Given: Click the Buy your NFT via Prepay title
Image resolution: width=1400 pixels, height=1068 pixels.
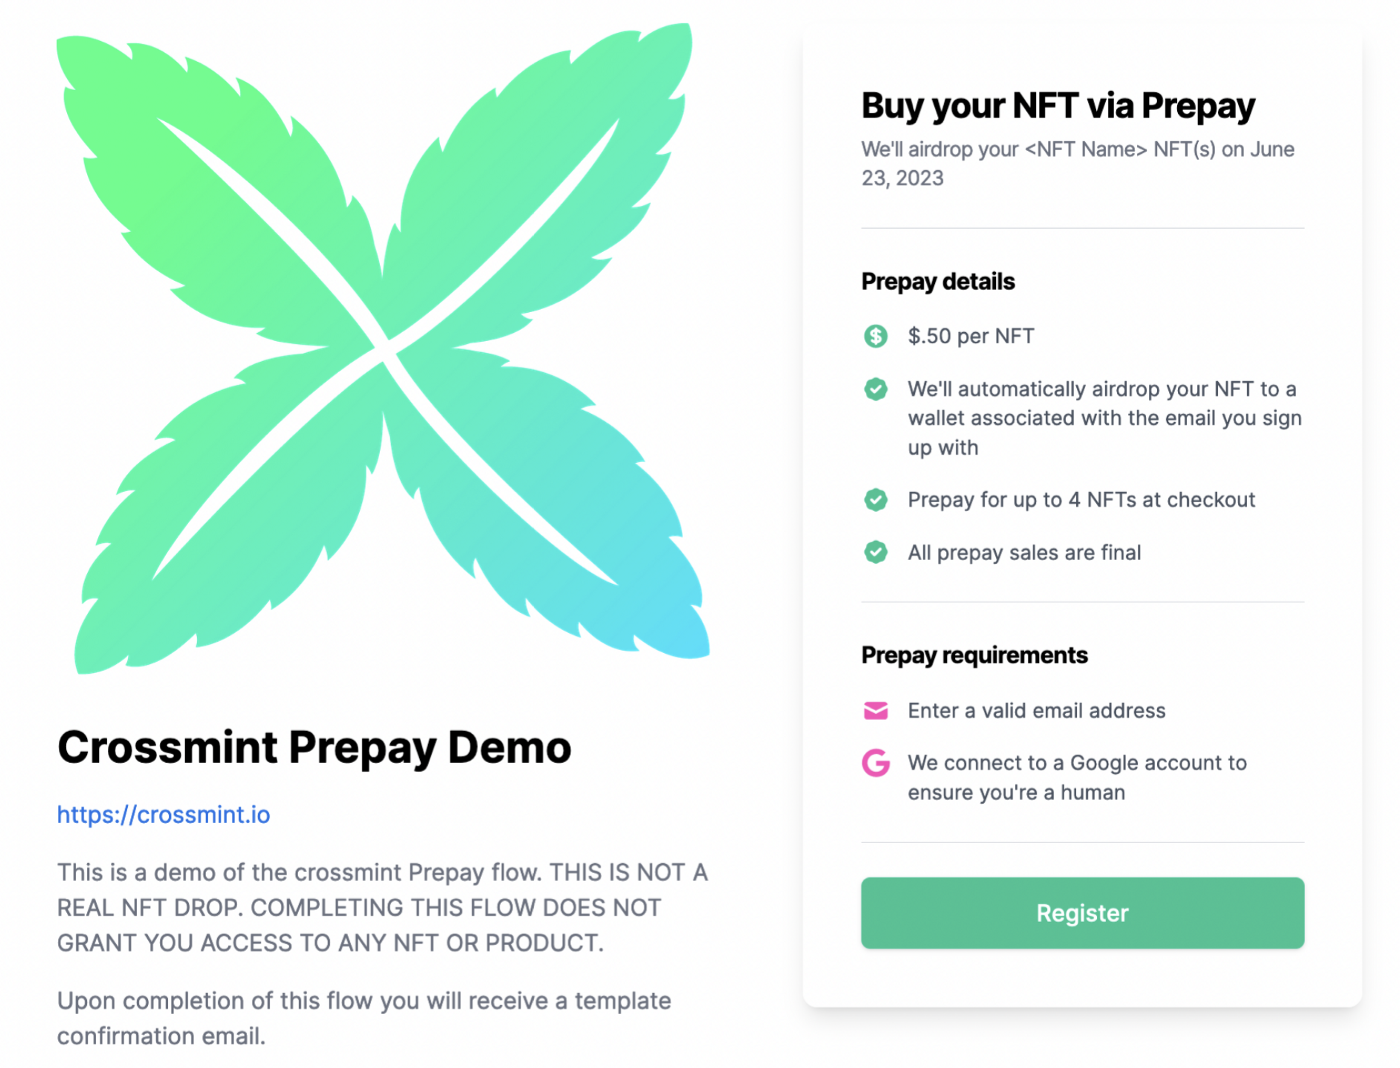Looking at the screenshot, I should point(1057,106).
